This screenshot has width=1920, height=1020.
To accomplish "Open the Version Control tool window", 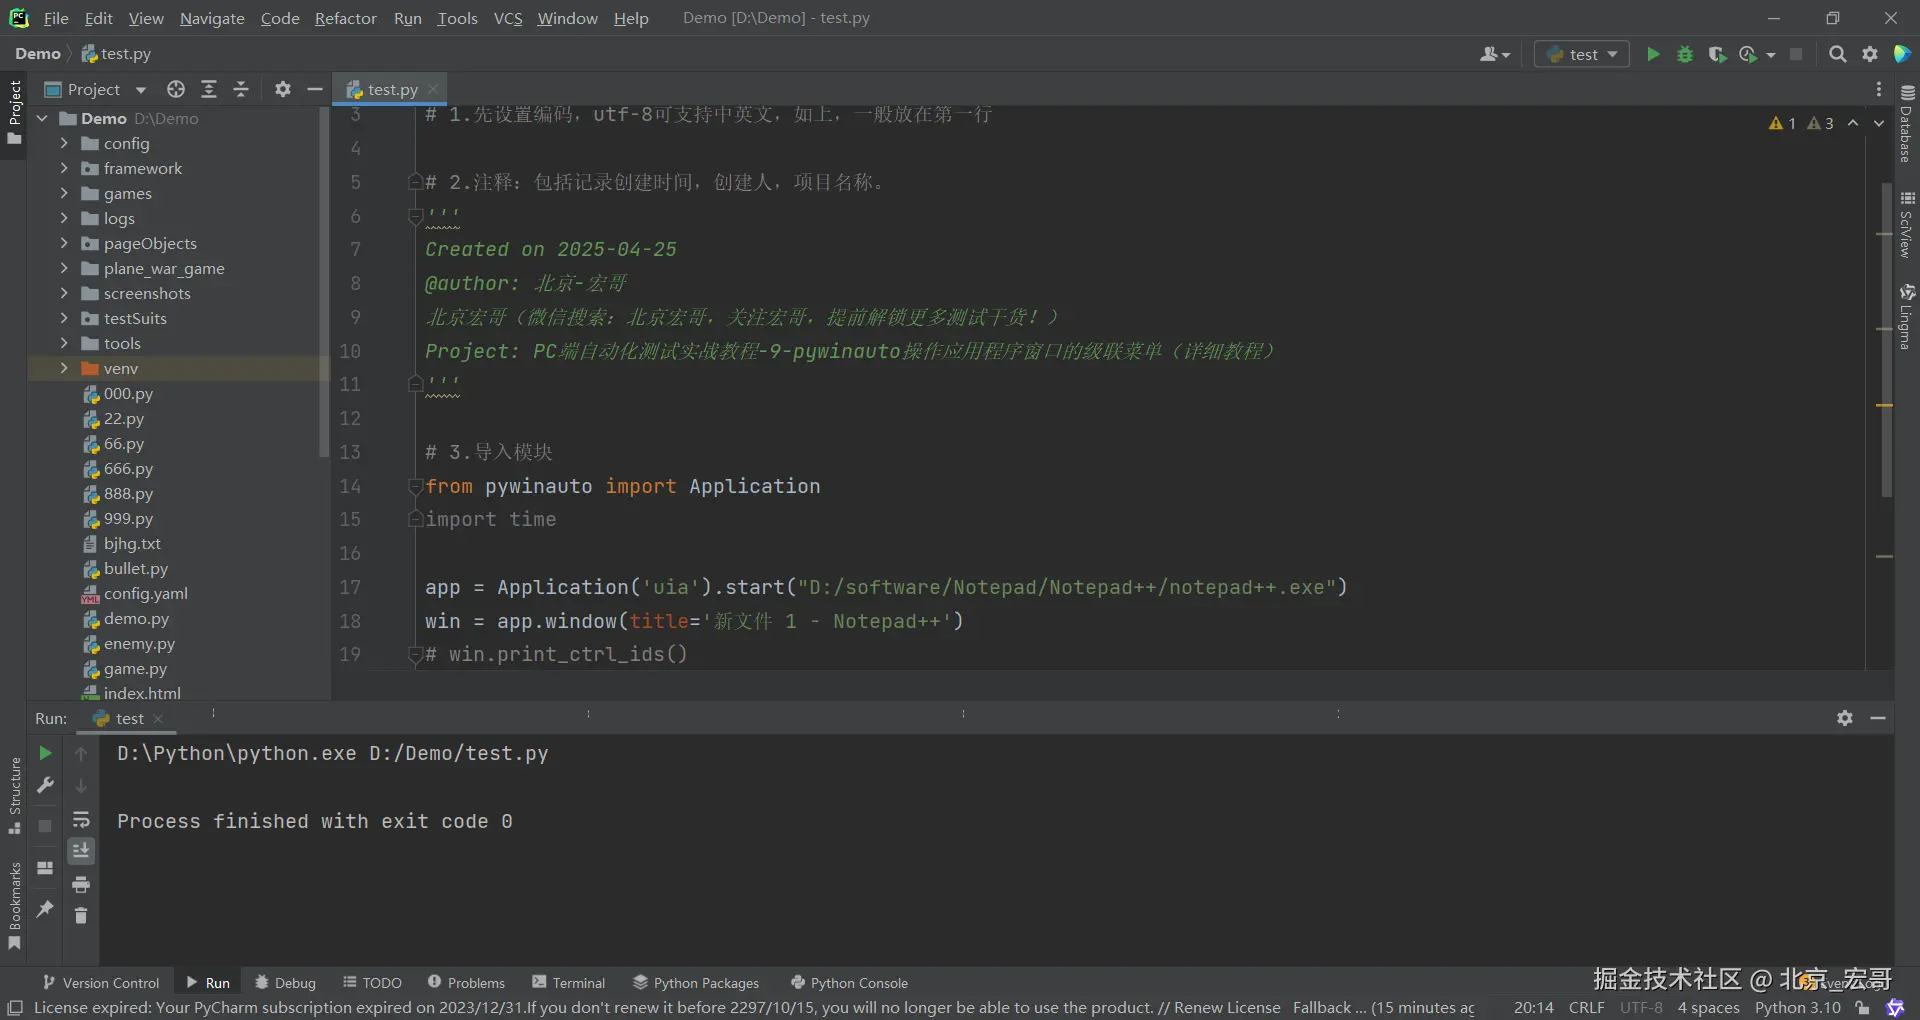I will click(x=100, y=982).
